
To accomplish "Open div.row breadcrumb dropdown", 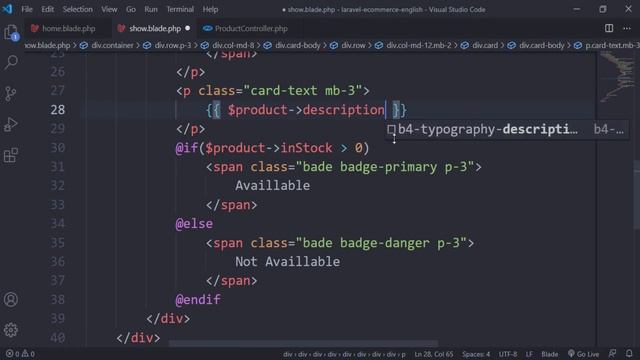I will coord(353,45).
